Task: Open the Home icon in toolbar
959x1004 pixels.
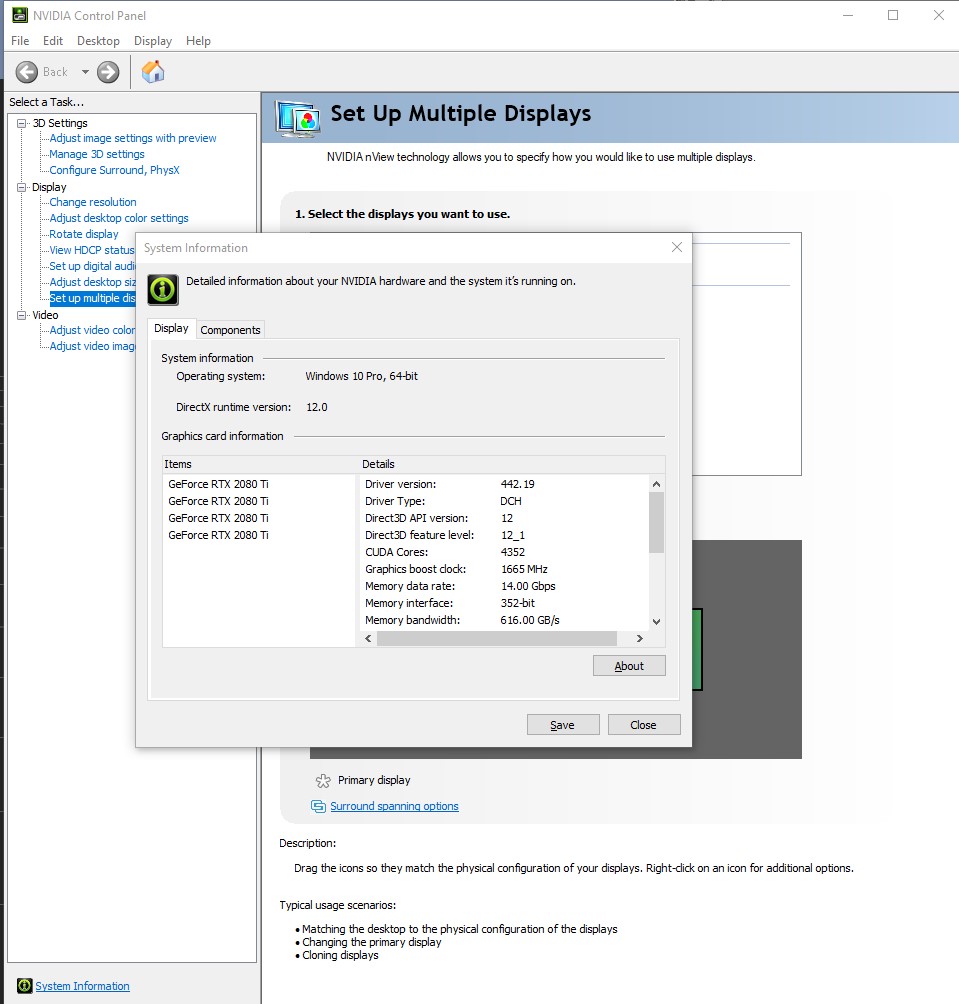Action: [153, 72]
